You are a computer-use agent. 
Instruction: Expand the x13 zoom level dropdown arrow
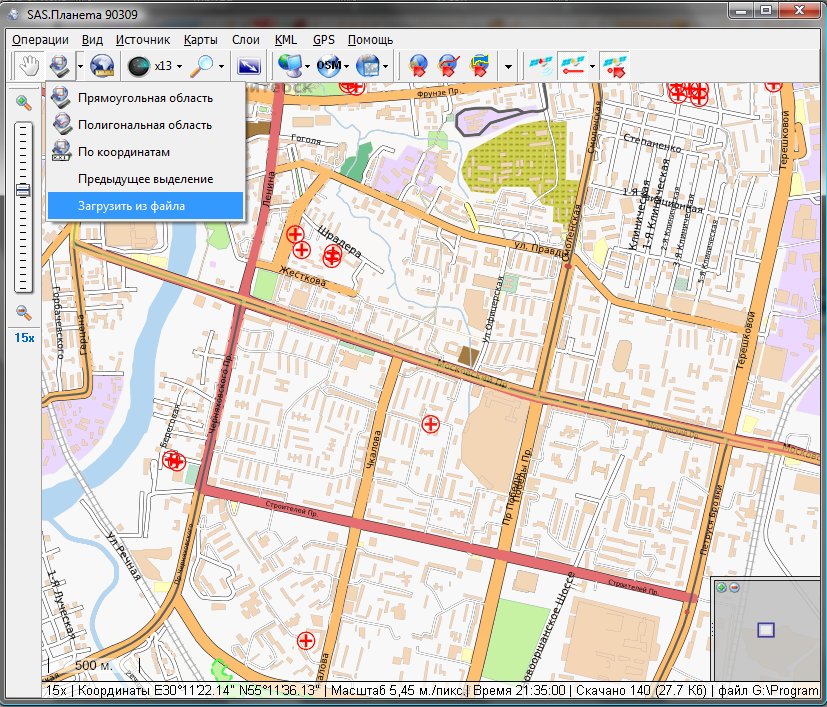coord(179,67)
